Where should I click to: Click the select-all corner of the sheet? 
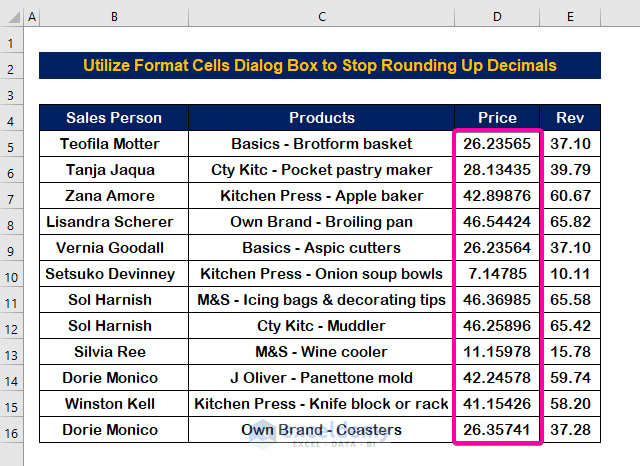pyautogui.click(x=10, y=17)
